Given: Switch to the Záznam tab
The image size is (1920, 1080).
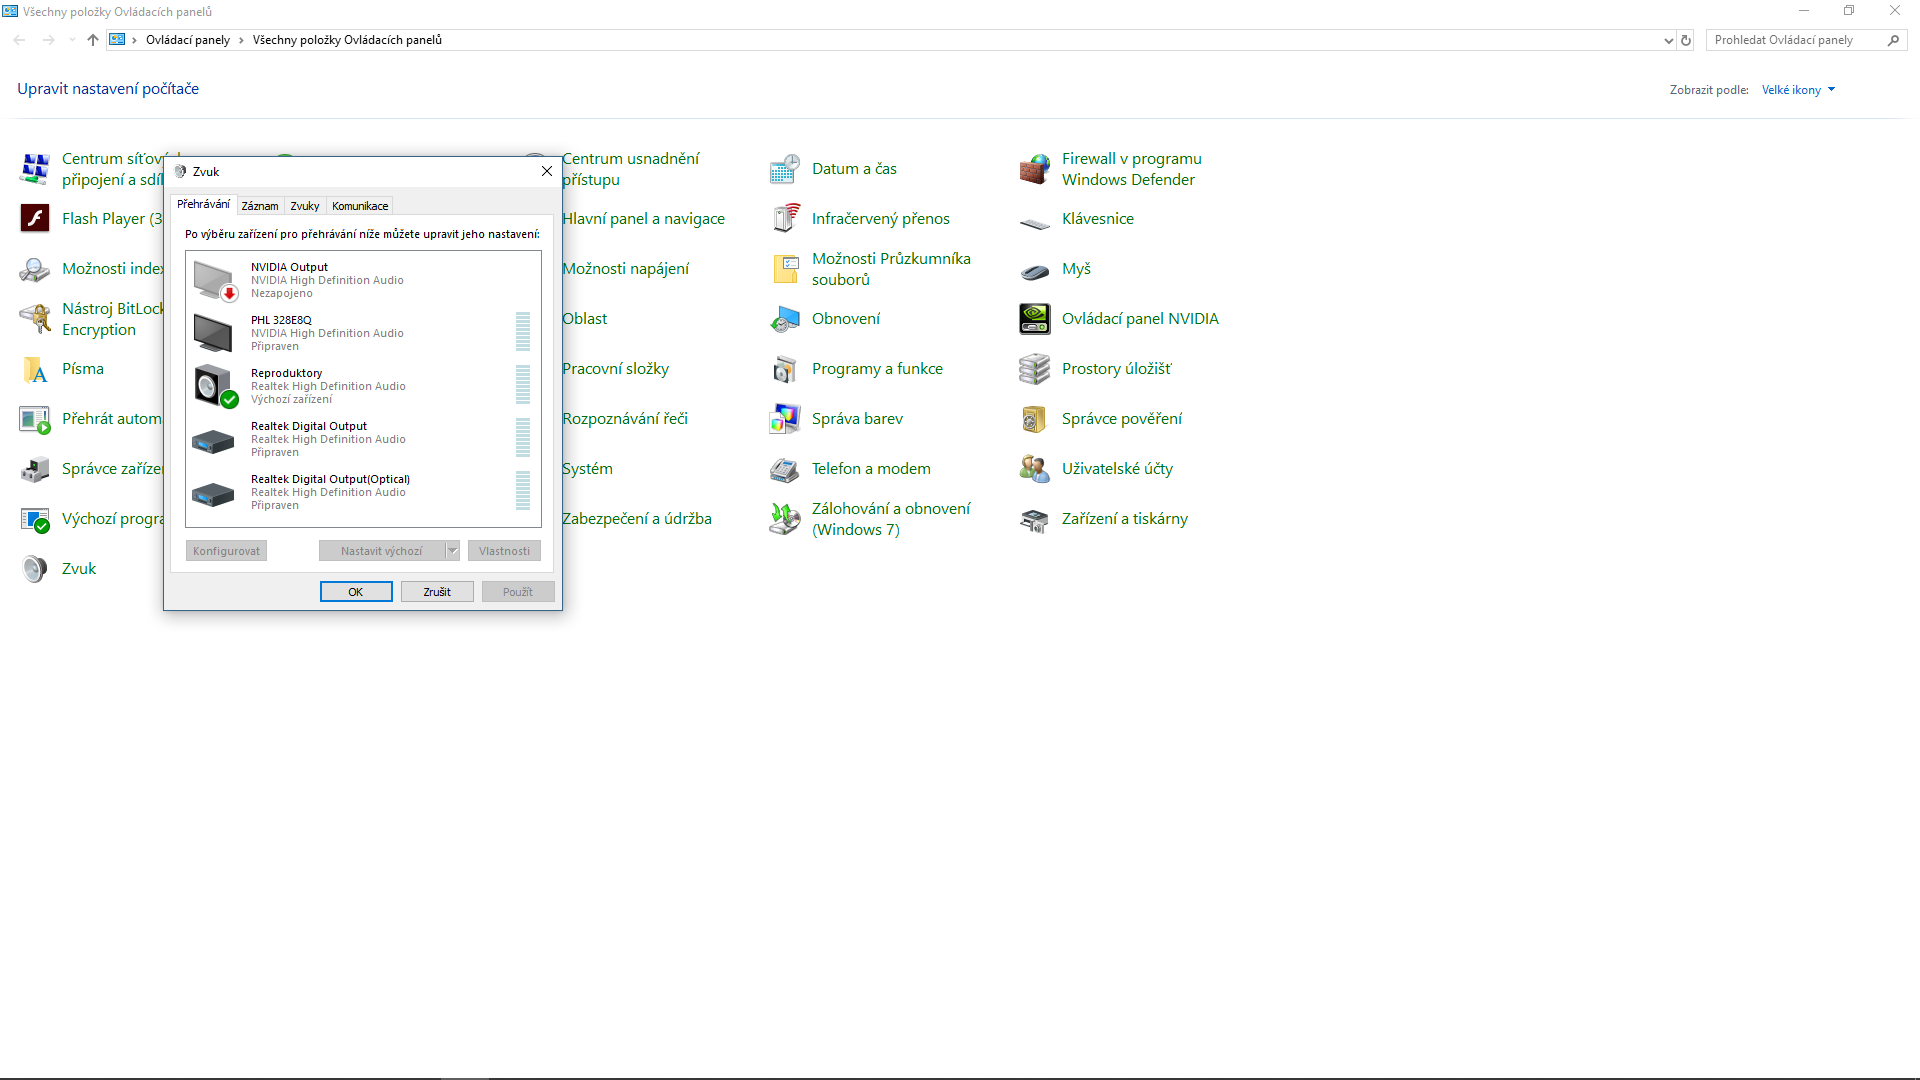Looking at the screenshot, I should point(260,206).
